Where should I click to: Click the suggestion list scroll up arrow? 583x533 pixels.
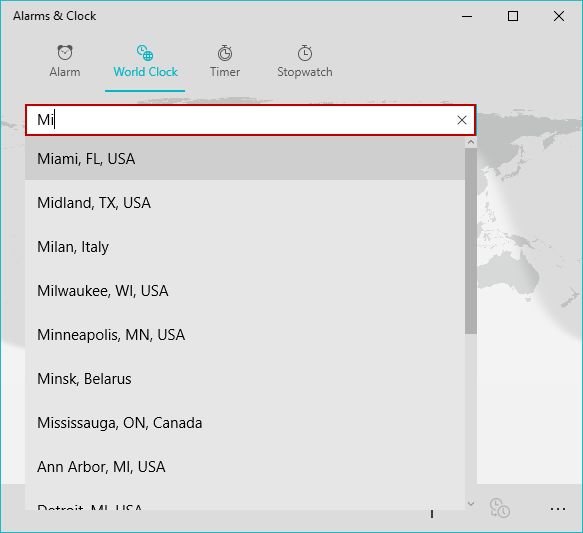(471, 142)
